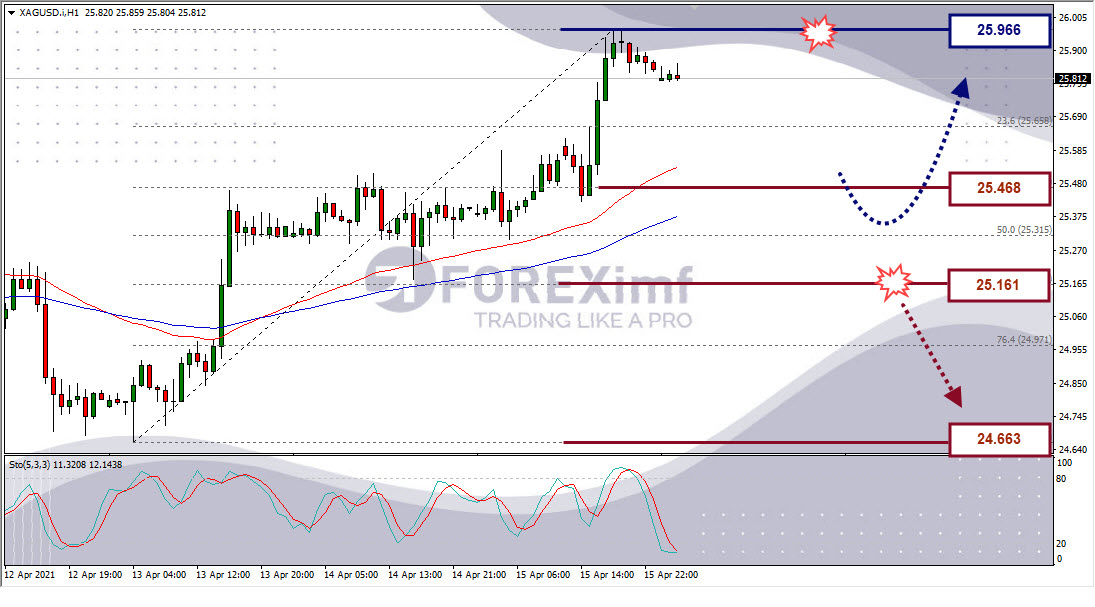Click the 25.480 price axis label
Viewport: 1095px width, 607px height.
tap(1073, 183)
